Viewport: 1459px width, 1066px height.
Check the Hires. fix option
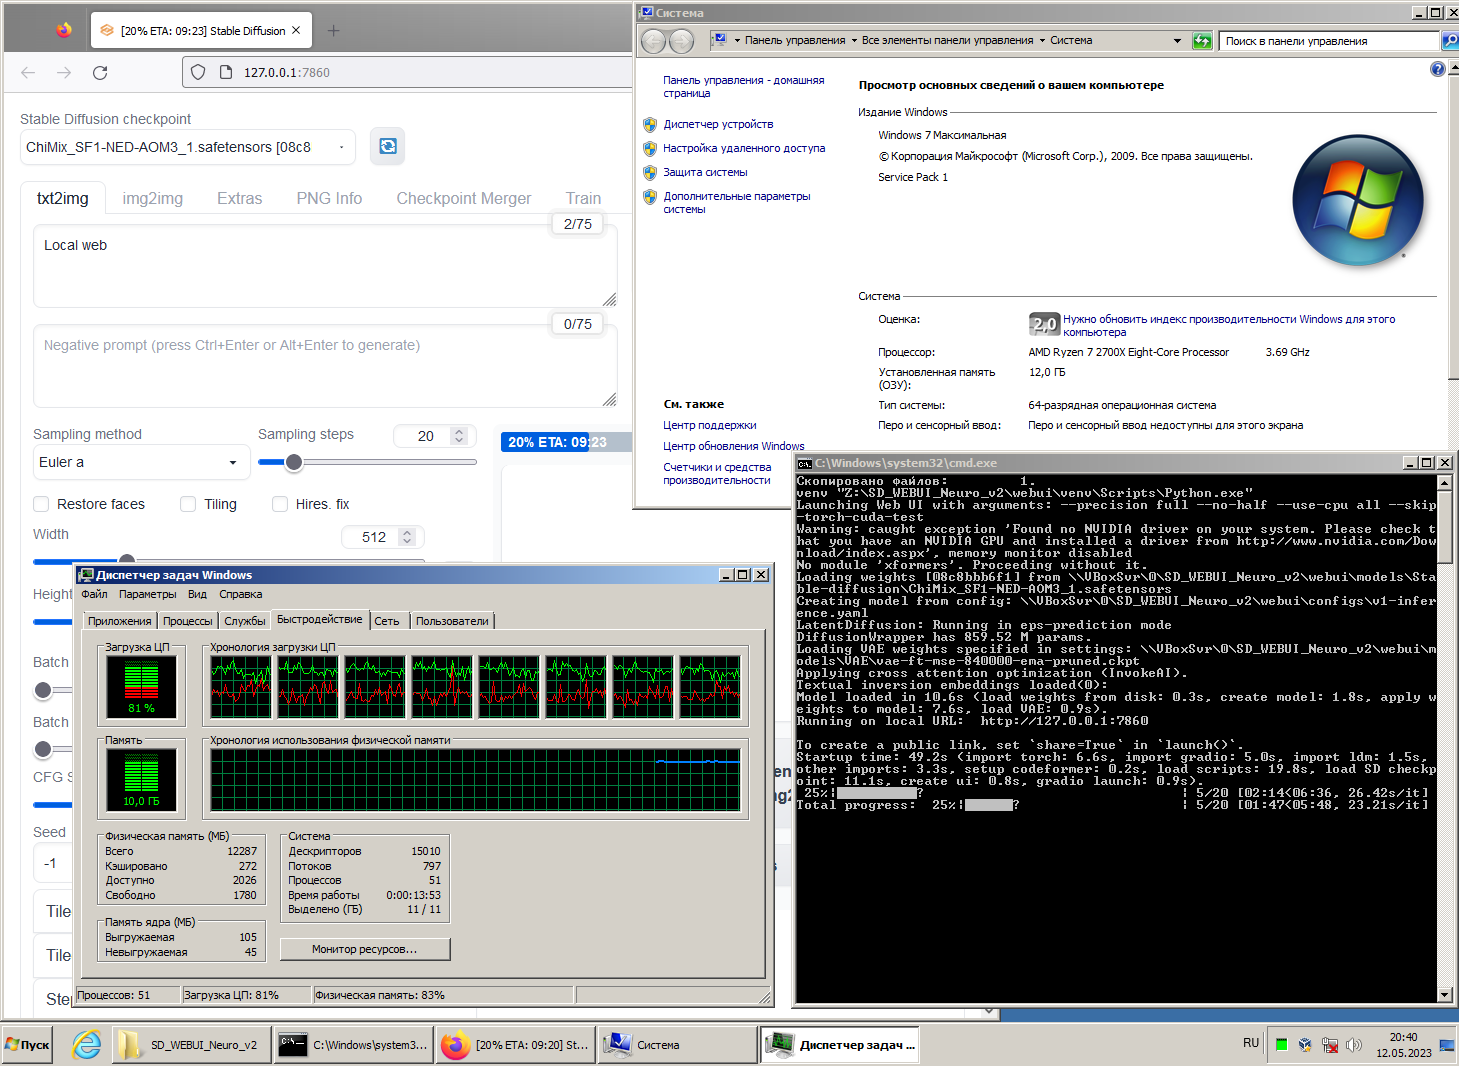click(x=280, y=504)
